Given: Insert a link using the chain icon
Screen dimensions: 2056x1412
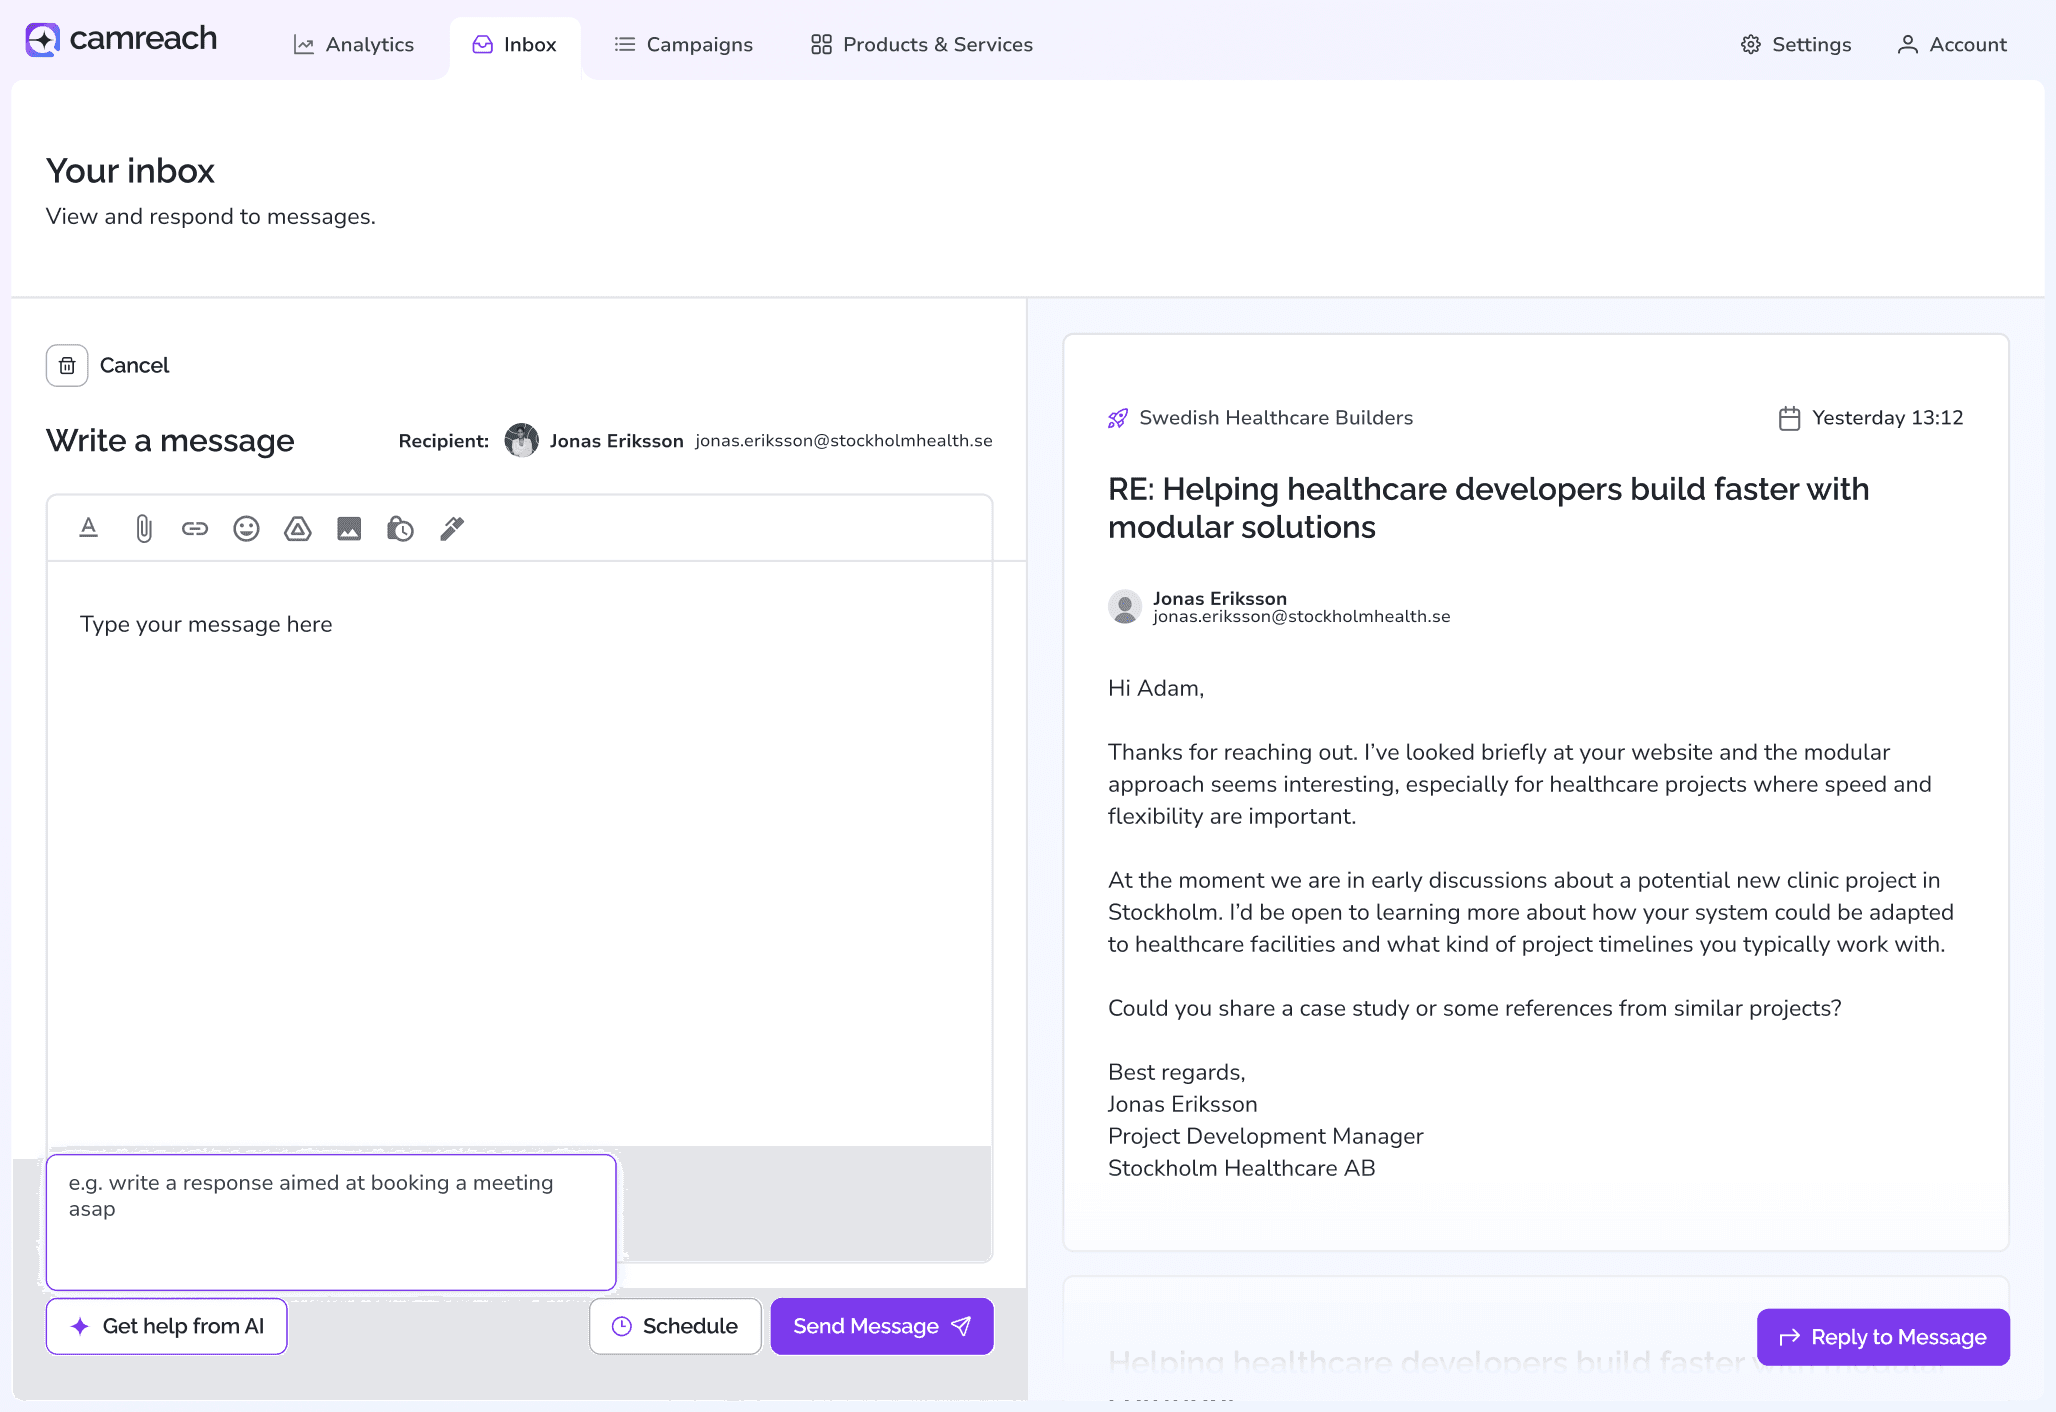Looking at the screenshot, I should [x=195, y=528].
